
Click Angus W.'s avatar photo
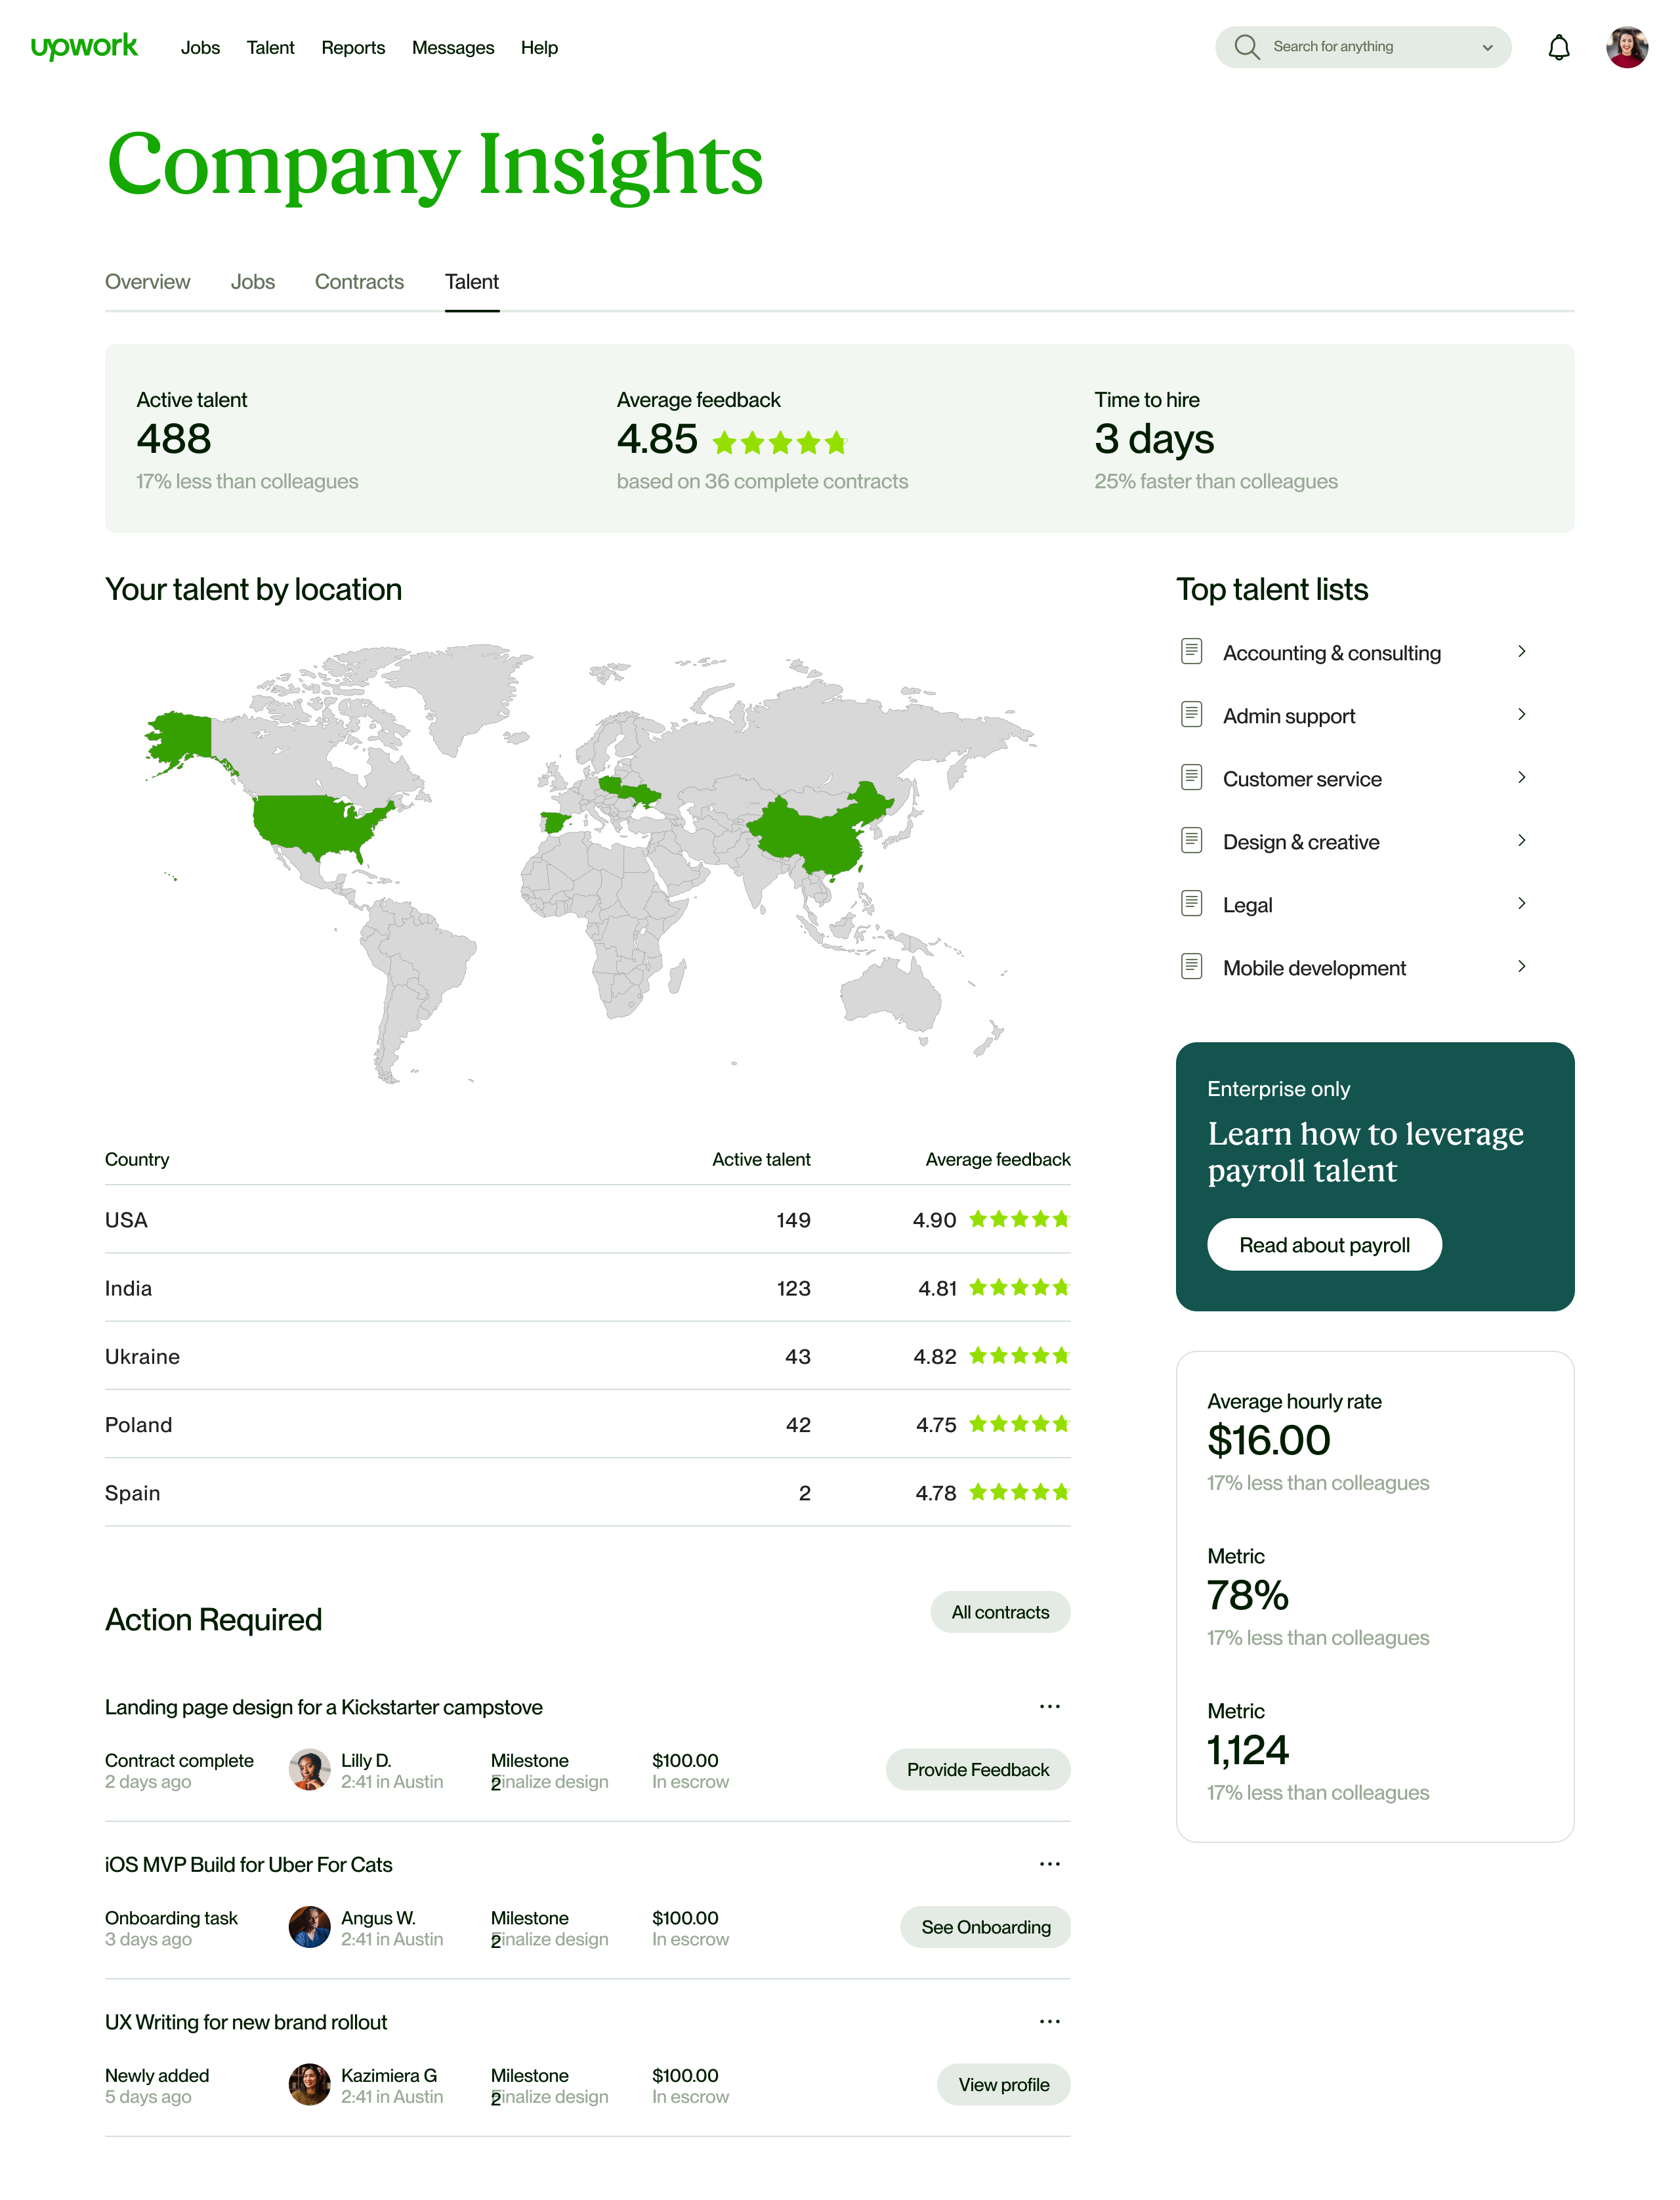(x=309, y=1927)
